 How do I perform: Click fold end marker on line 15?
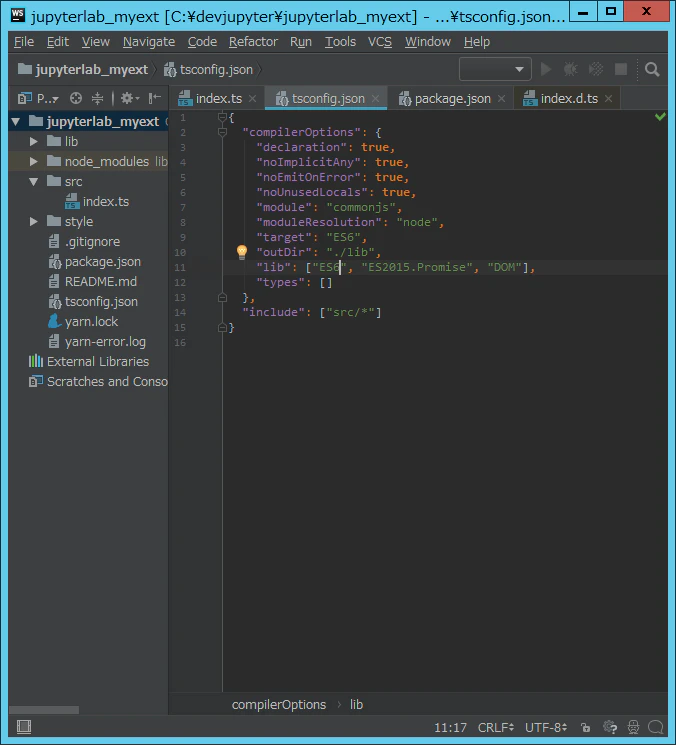[222, 327]
